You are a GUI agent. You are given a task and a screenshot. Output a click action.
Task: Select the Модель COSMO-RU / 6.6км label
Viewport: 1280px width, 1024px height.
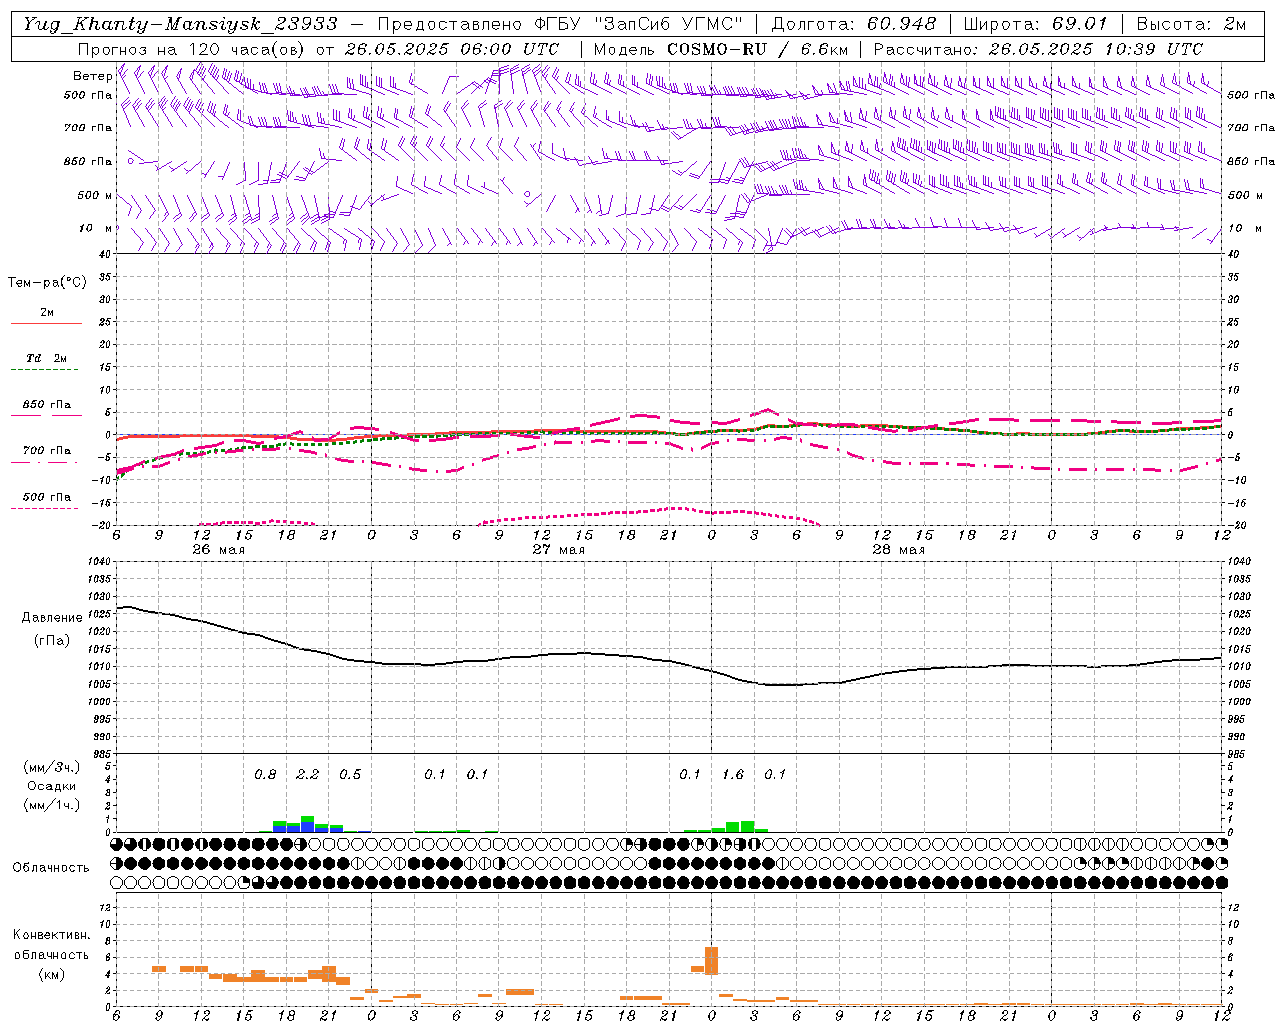[x=720, y=49]
